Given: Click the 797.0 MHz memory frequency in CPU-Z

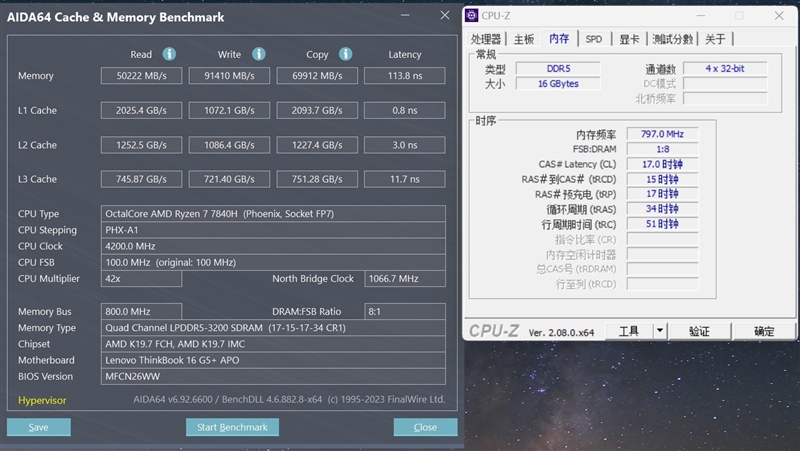Looking at the screenshot, I should tap(662, 134).
